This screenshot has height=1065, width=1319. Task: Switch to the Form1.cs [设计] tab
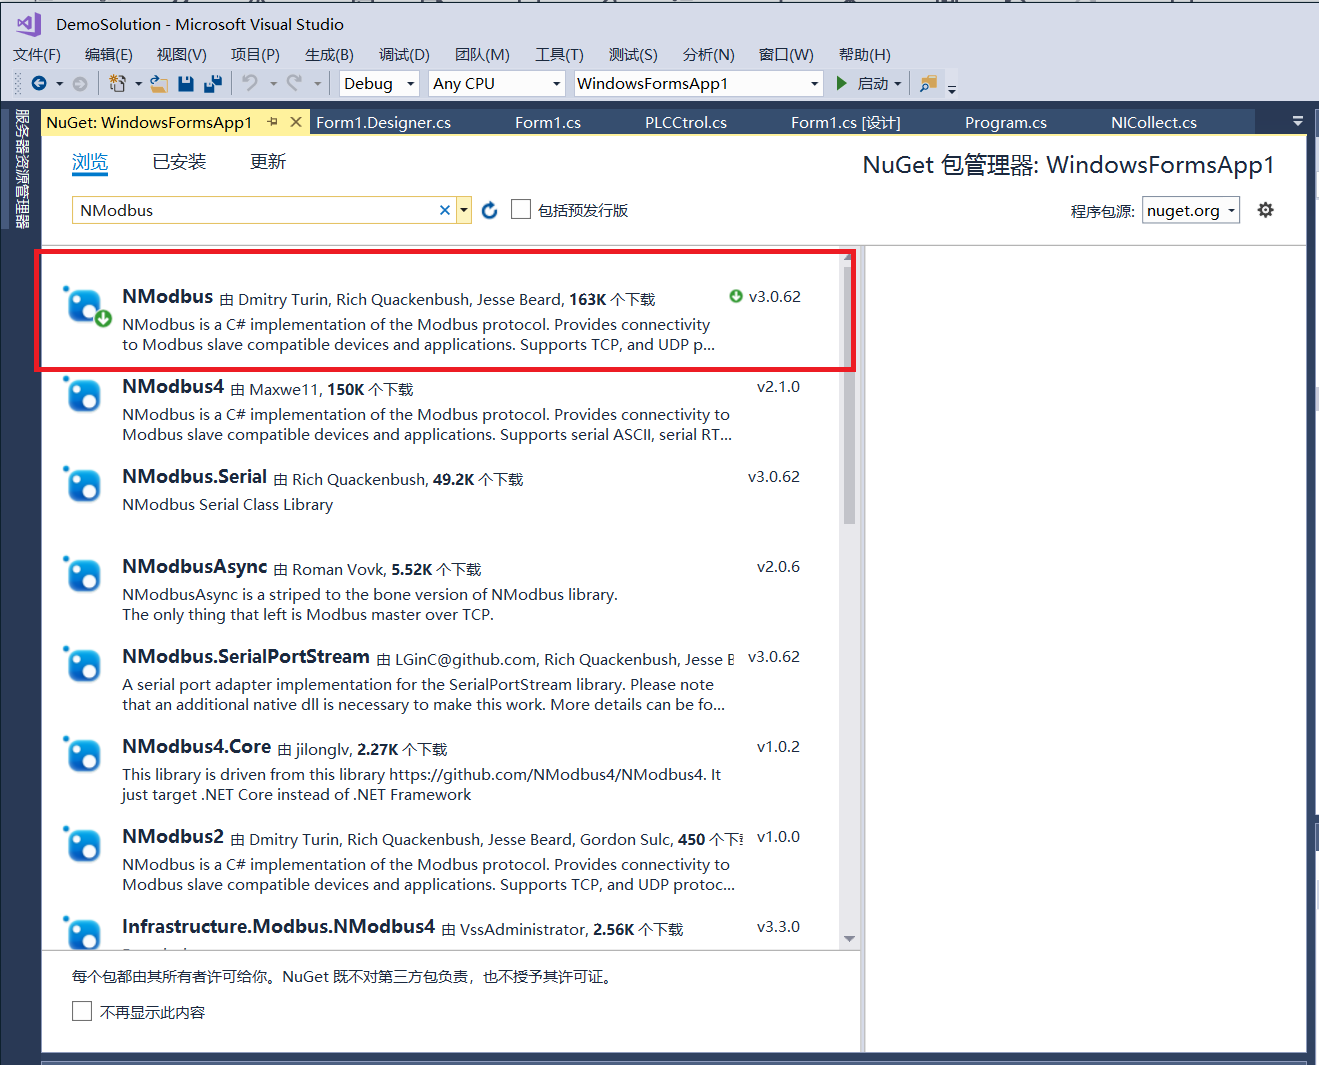846,122
